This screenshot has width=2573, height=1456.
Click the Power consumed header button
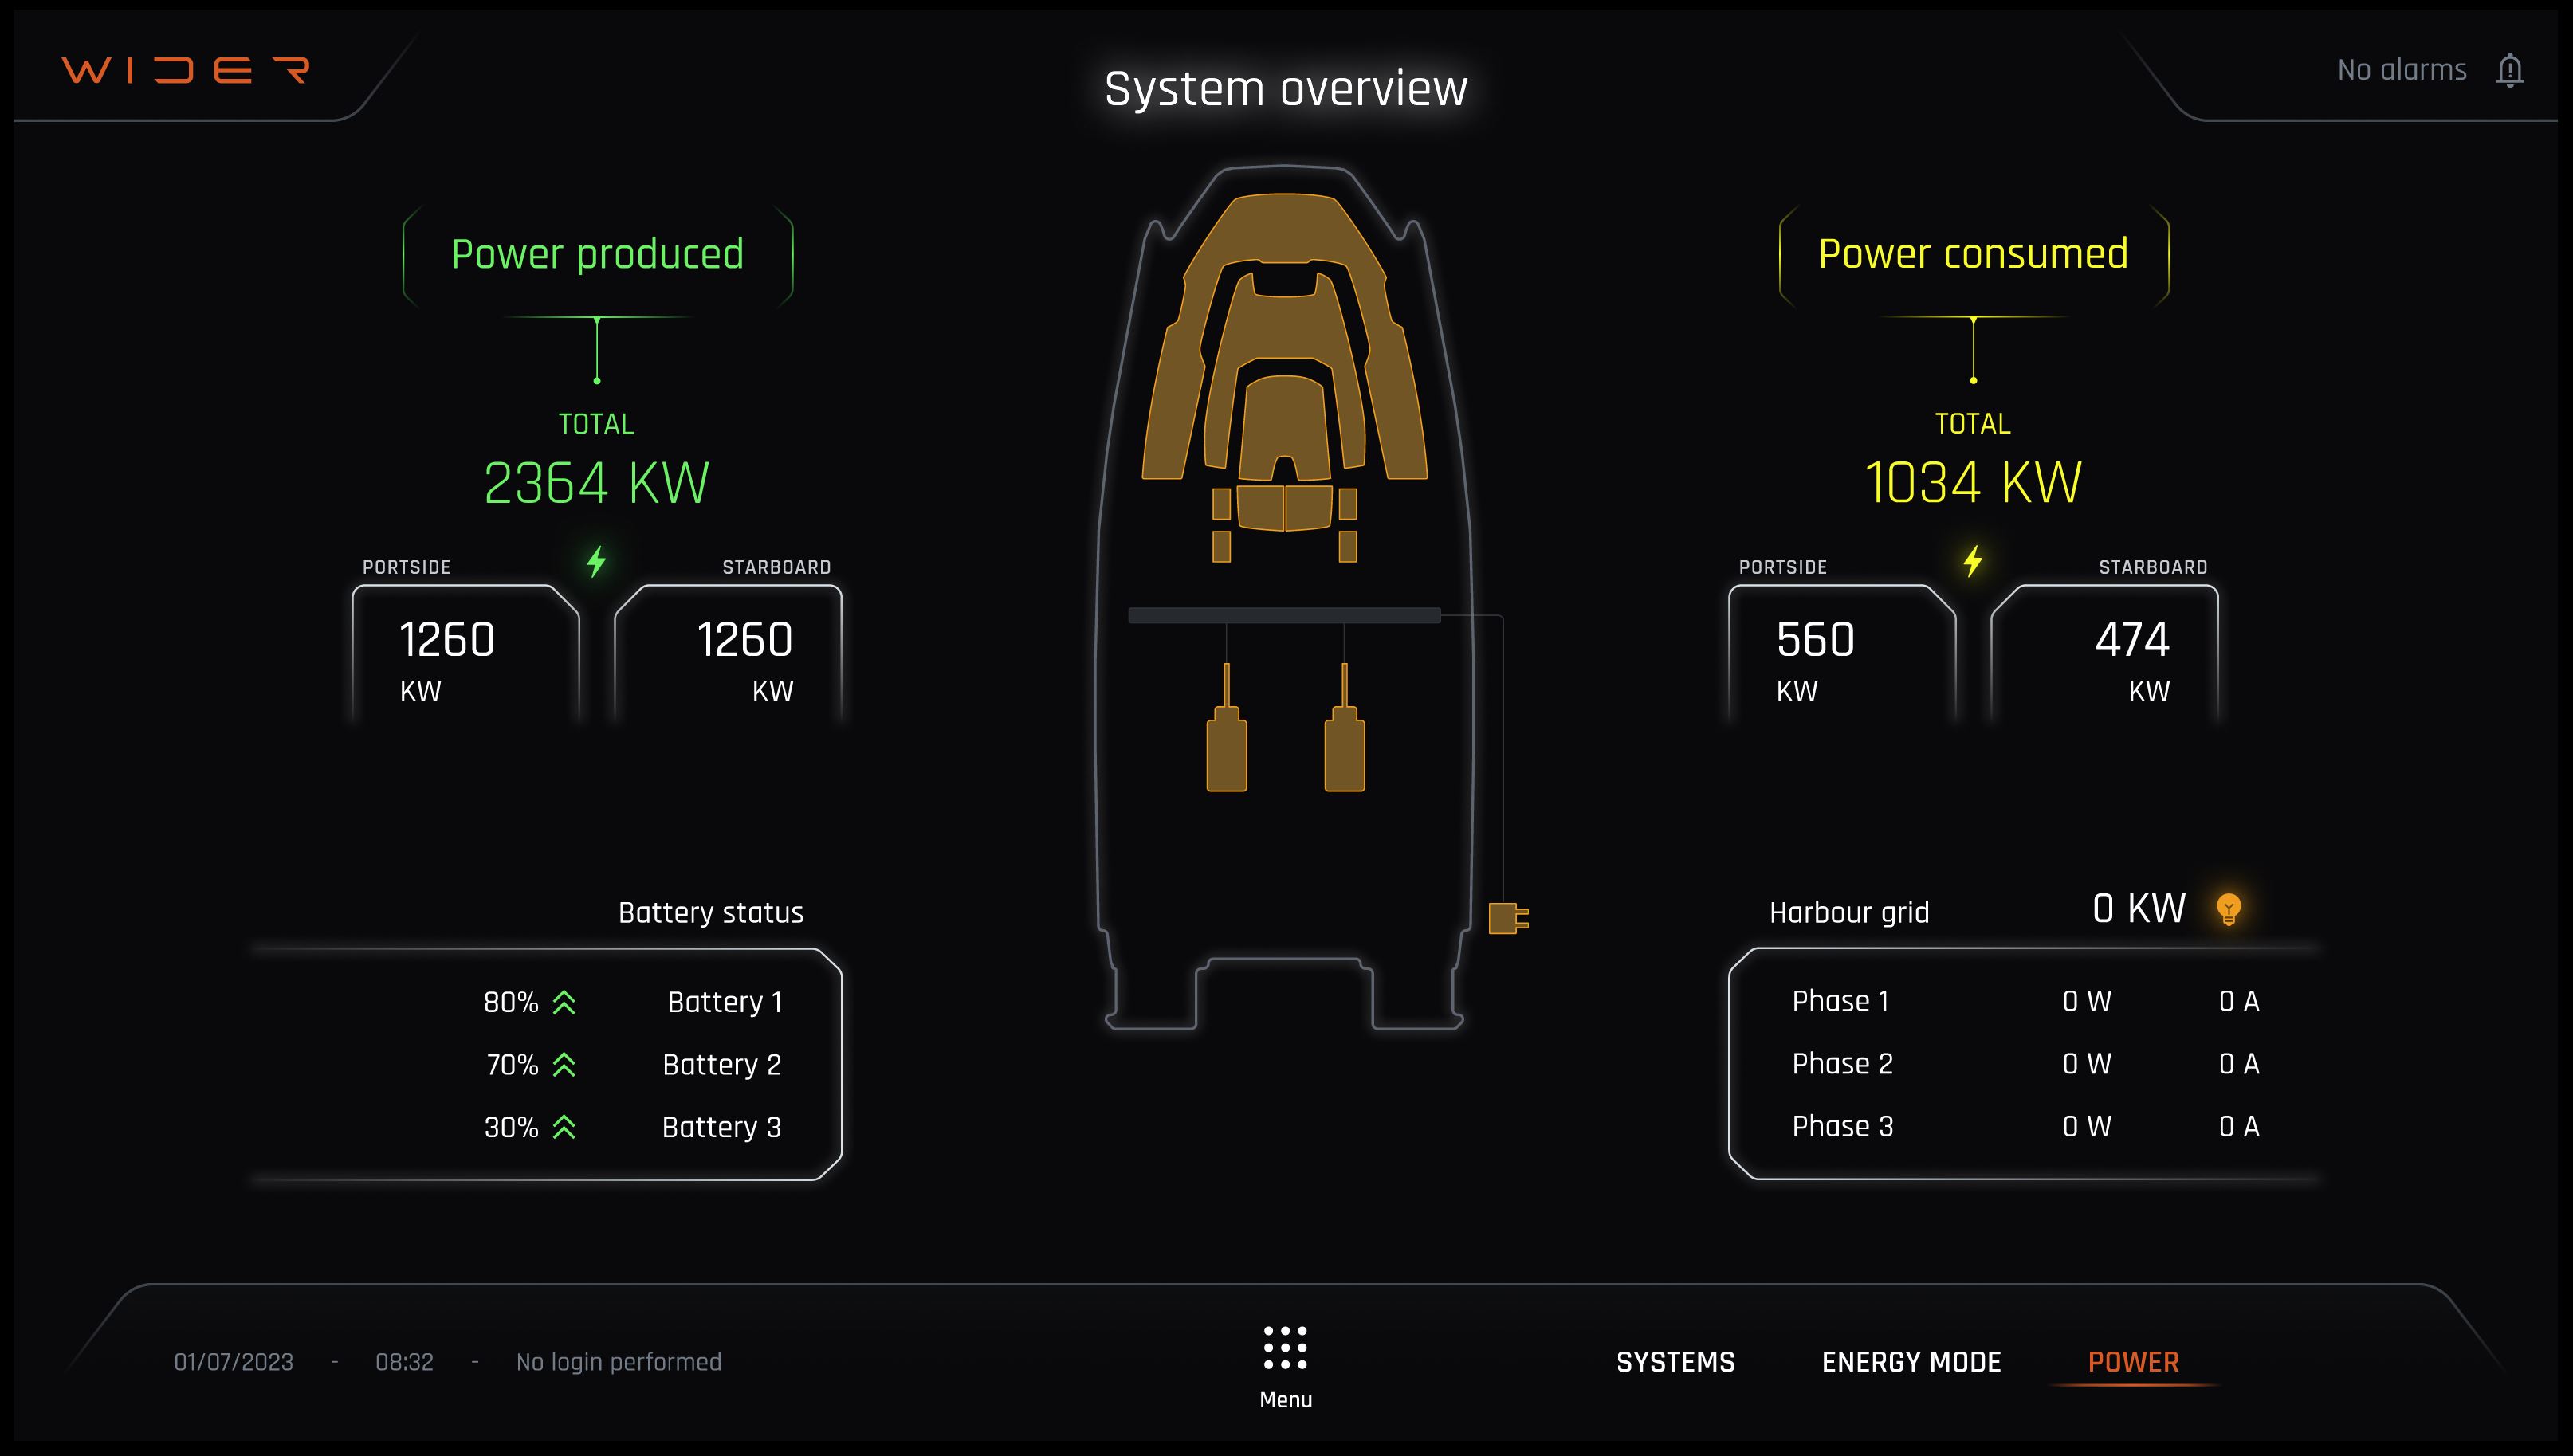(1973, 254)
